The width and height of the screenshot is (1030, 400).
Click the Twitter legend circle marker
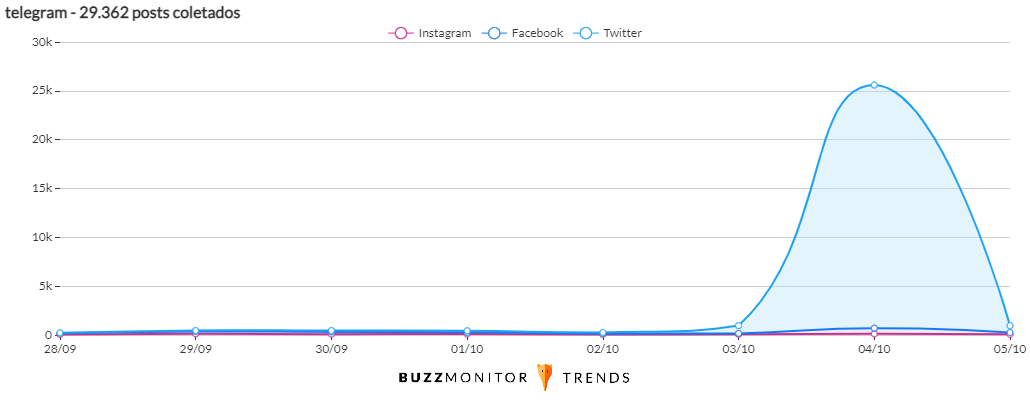pos(586,33)
